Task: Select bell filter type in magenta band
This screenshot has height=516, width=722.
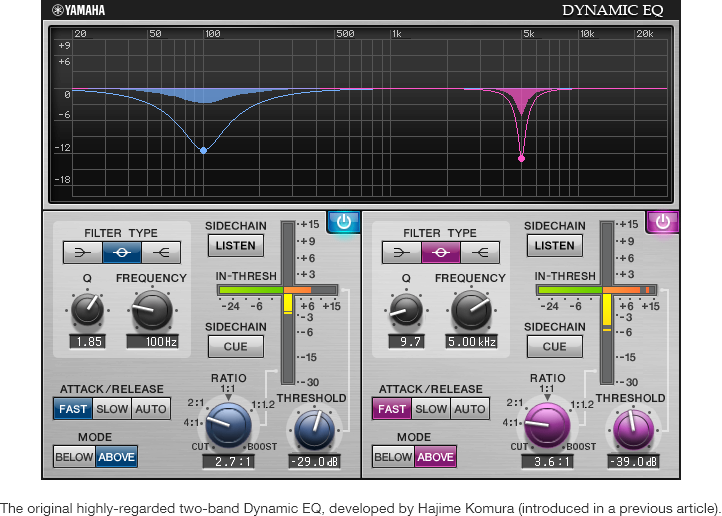Action: [441, 252]
